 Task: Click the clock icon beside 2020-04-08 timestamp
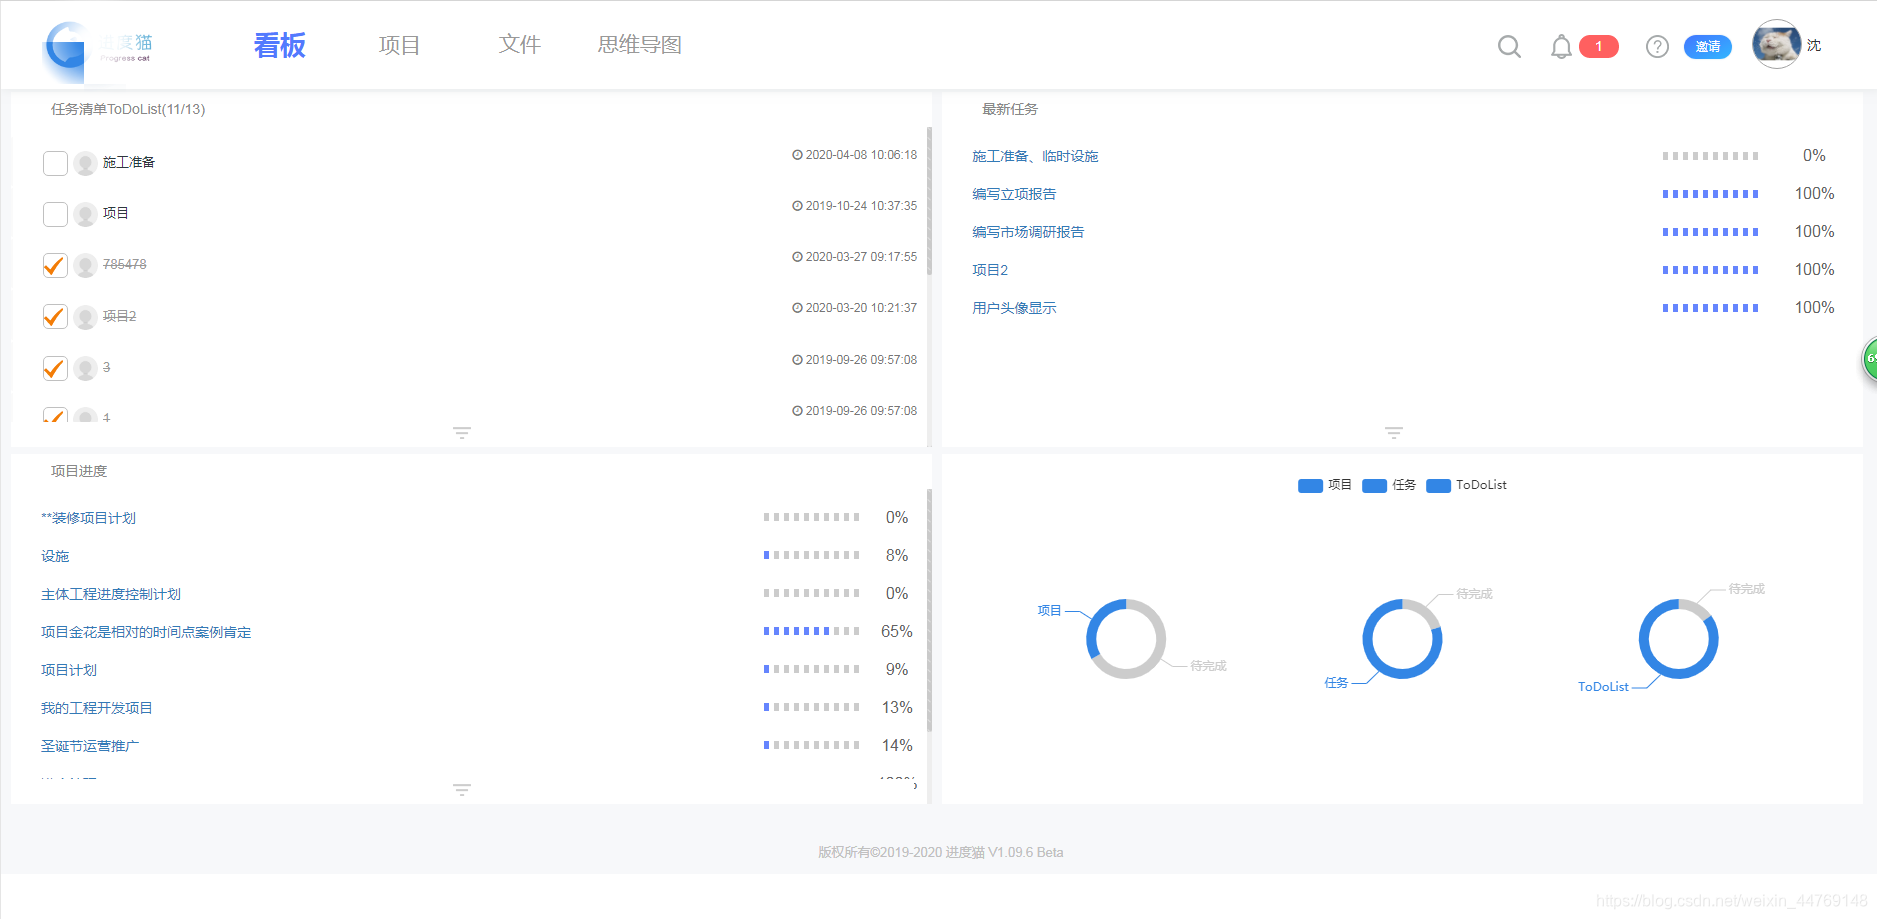click(x=795, y=154)
